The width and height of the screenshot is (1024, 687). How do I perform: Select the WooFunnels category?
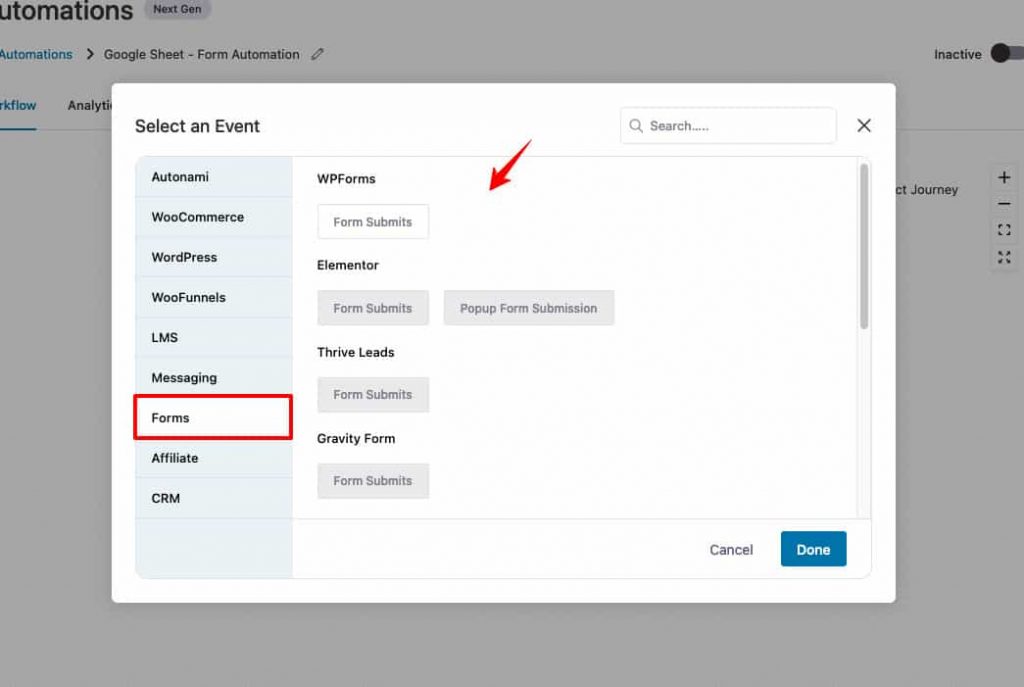coord(214,297)
